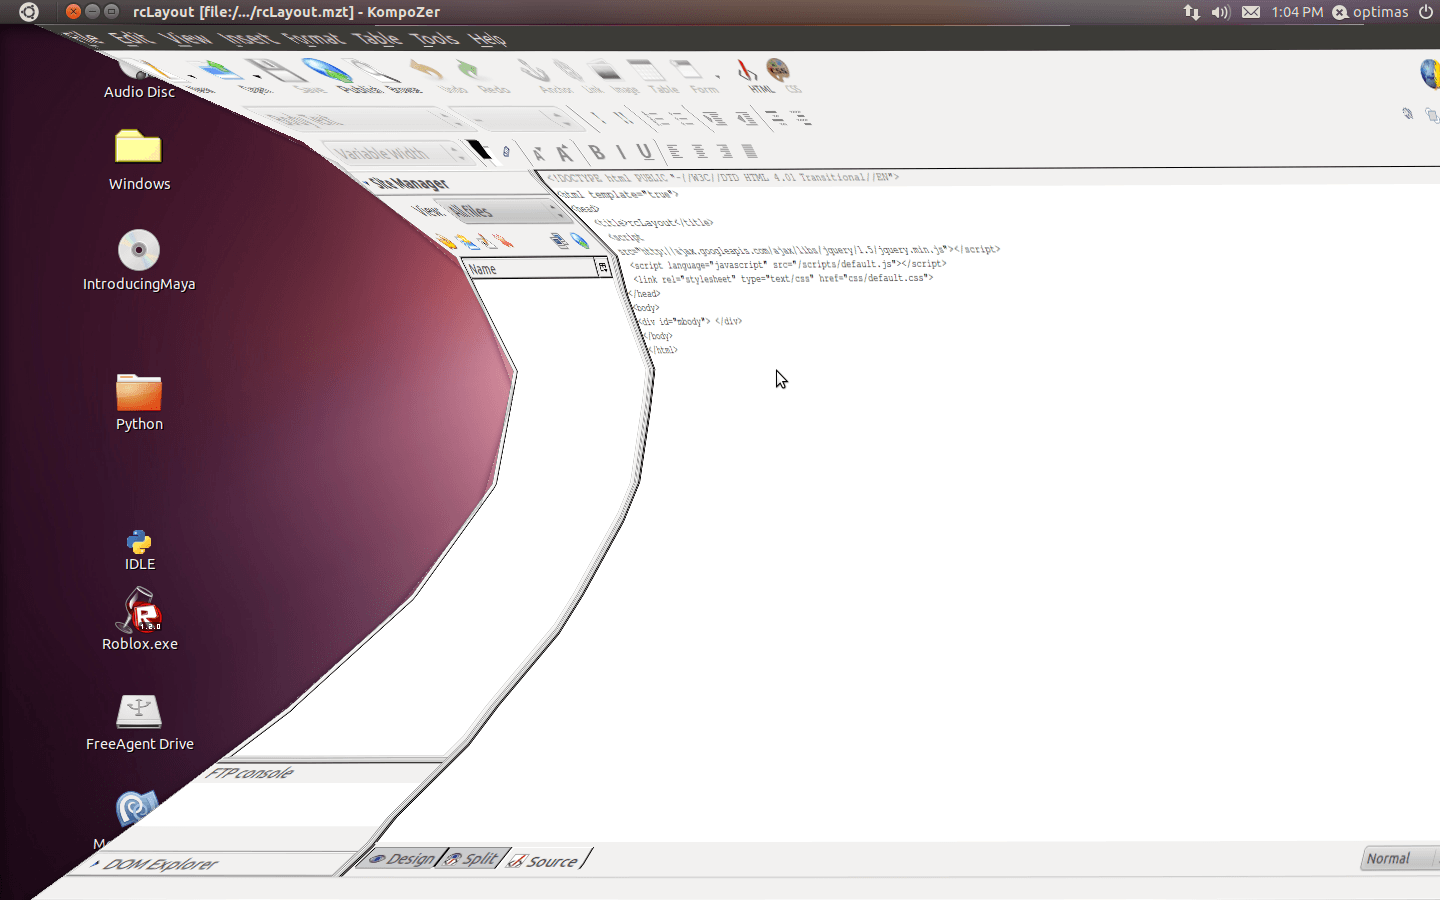Viewport: 1440px width, 900px height.
Task: Open the sound volume indicator
Action: 1220,12
